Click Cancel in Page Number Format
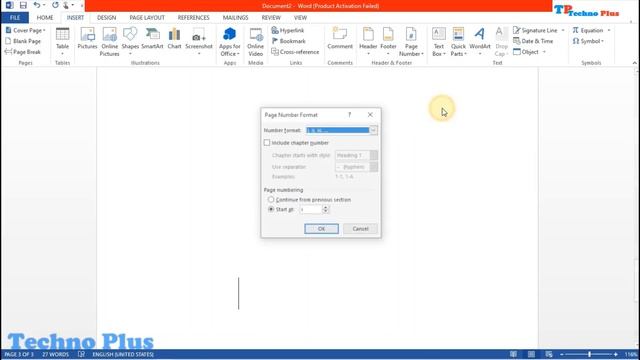 coord(360,229)
